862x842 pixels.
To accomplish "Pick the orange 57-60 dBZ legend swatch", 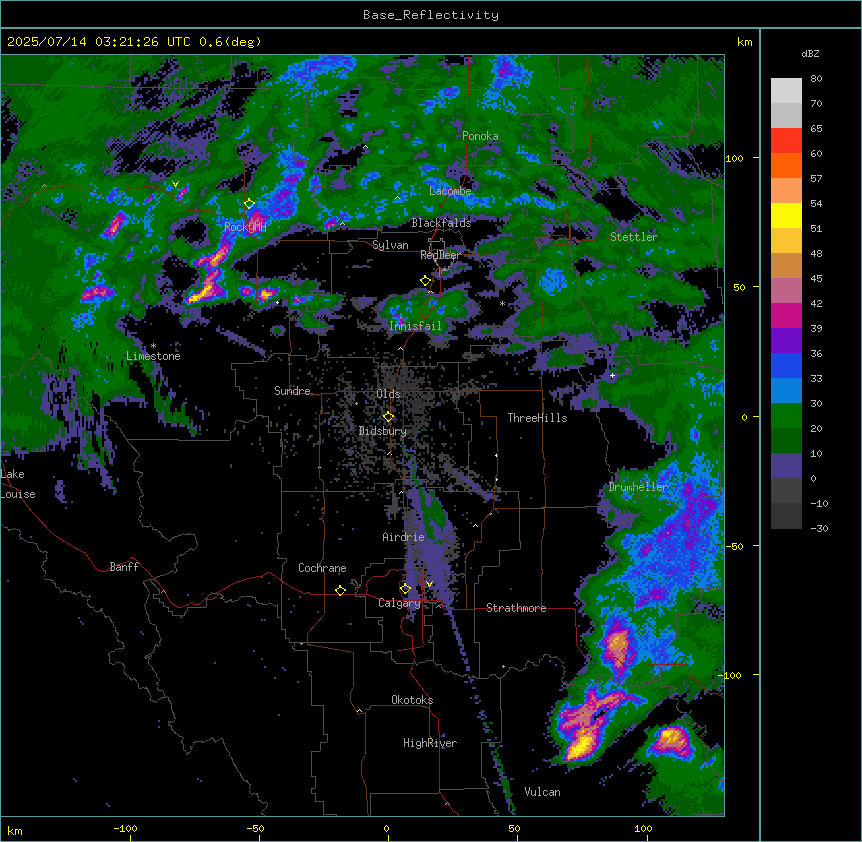I will pos(786,165).
